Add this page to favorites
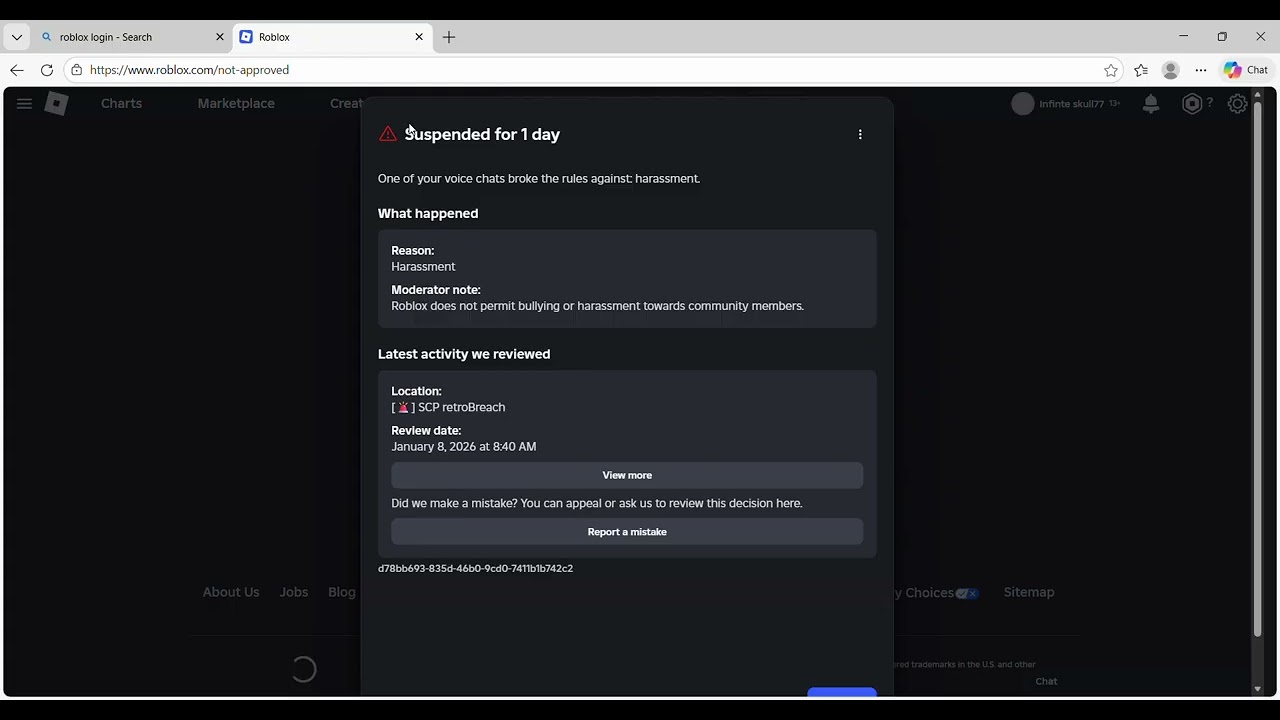Image resolution: width=1280 pixels, height=720 pixels. tap(1111, 70)
